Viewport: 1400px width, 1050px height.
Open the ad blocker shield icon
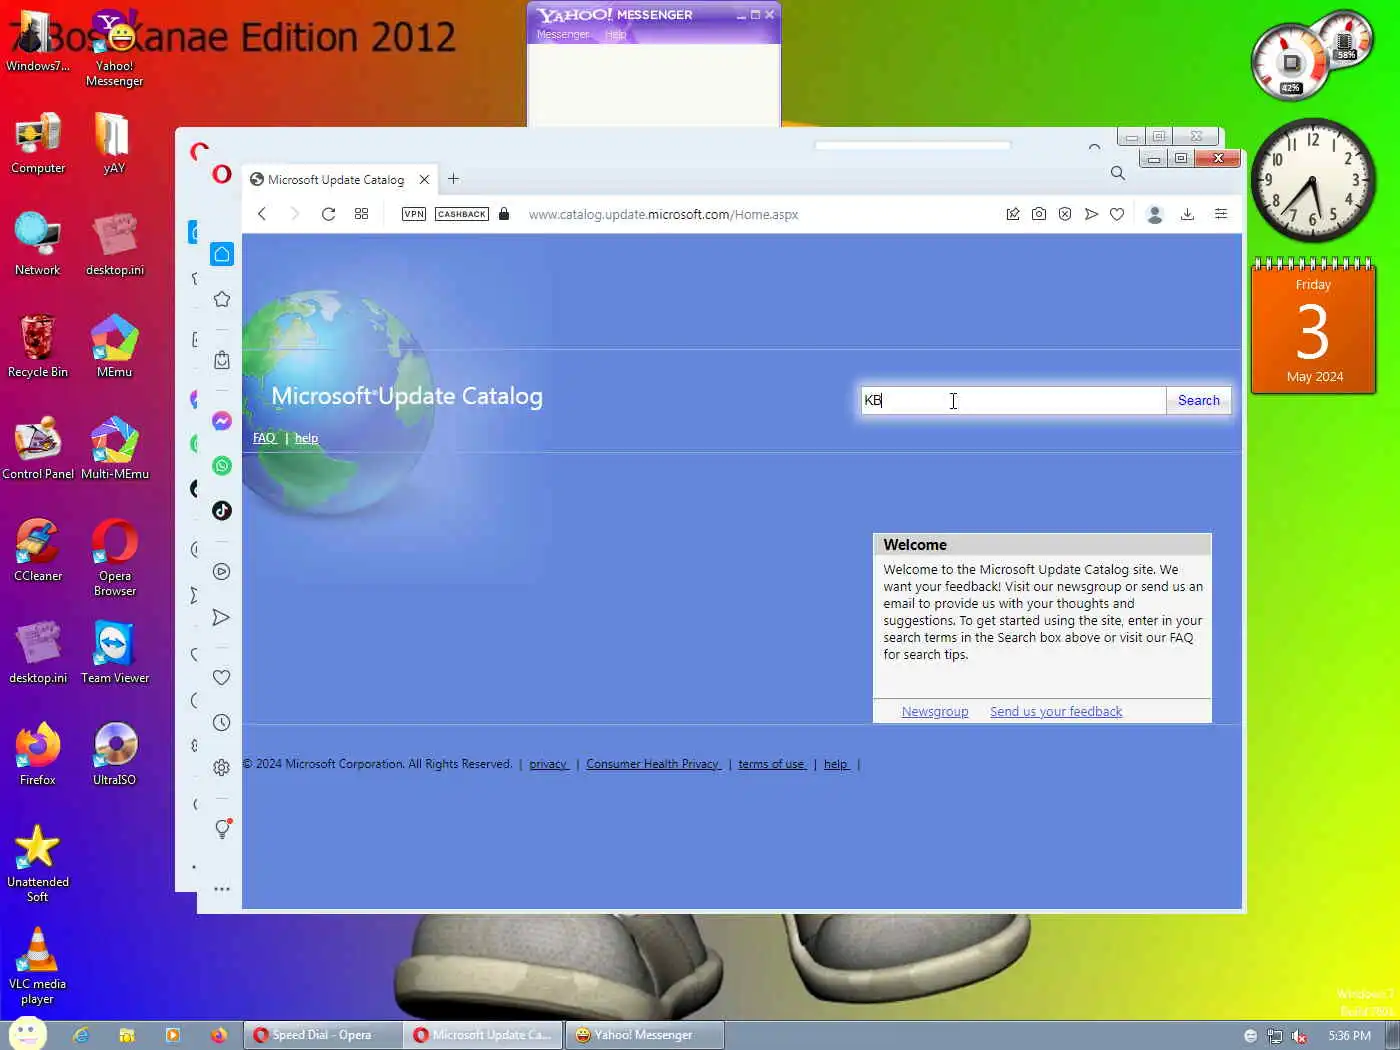point(1065,214)
